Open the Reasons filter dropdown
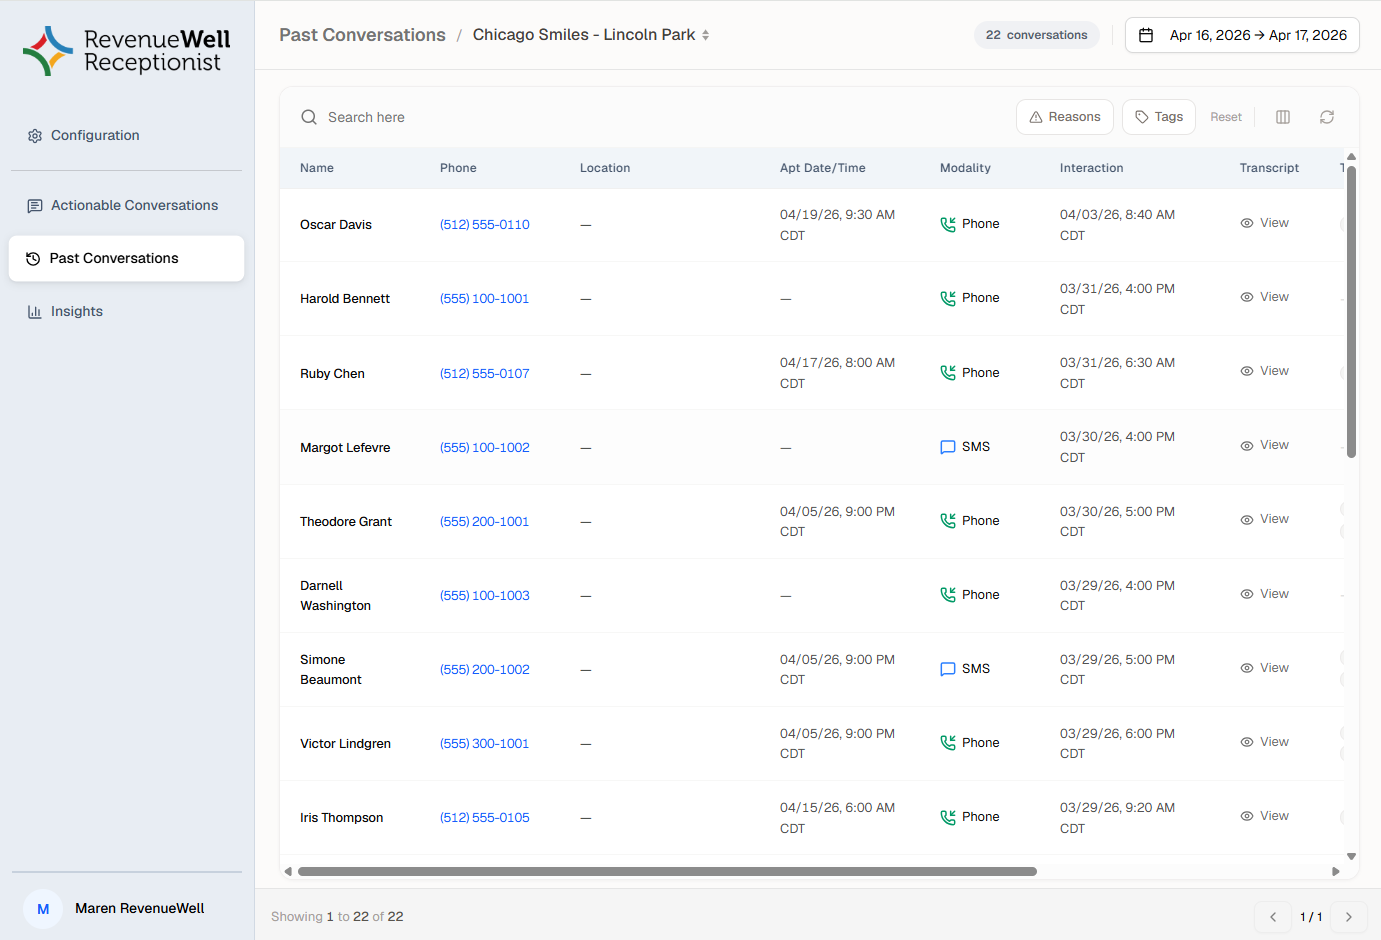 tap(1064, 117)
